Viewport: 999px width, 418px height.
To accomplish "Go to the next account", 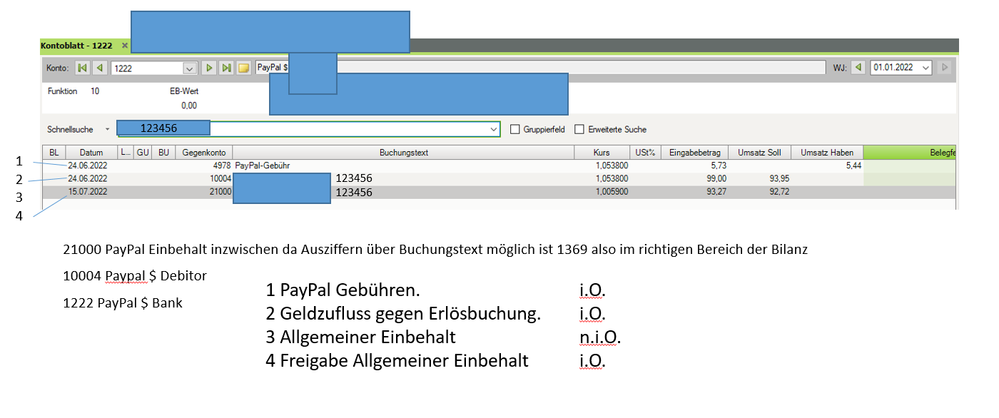I will pos(209,68).
